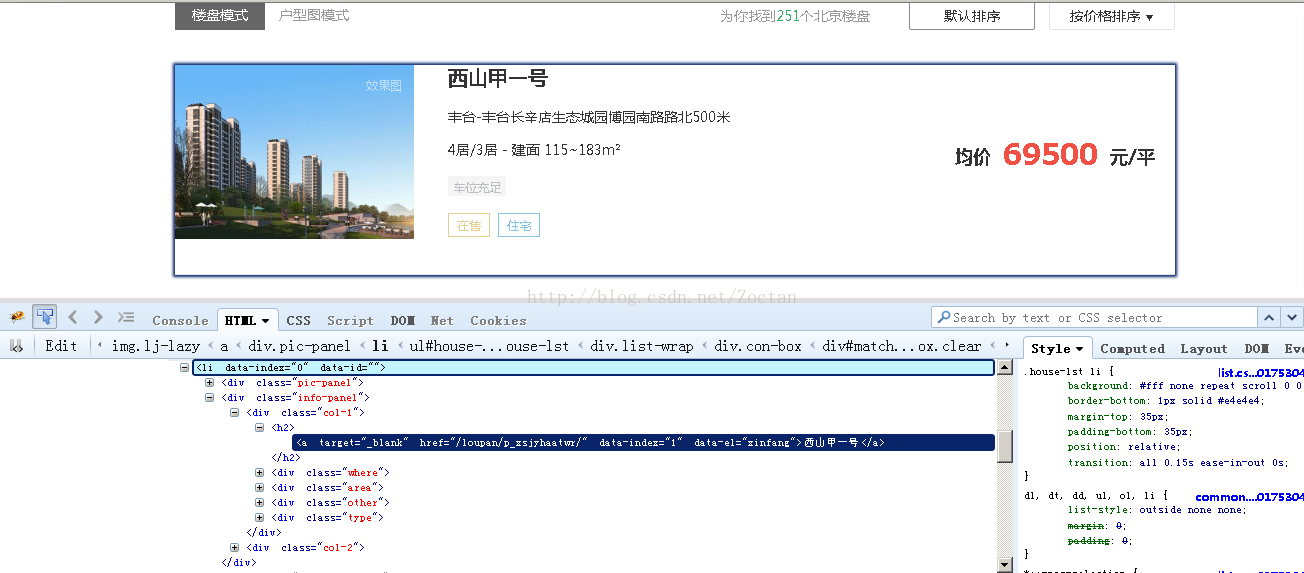Click the break-on-mutate icon beside Edit
This screenshot has height=573, width=1304.
(x=16, y=346)
